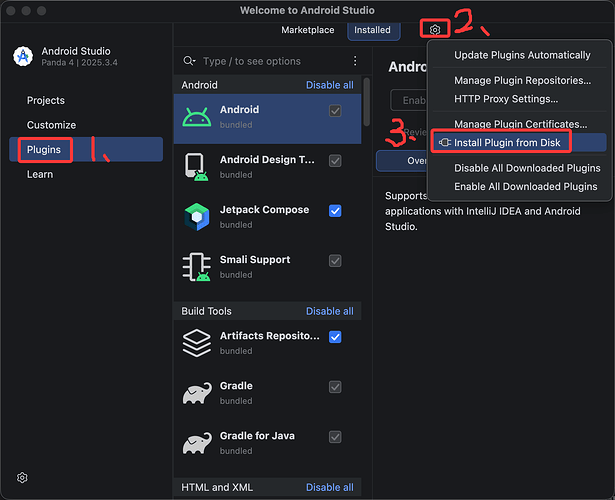Open Projects in the sidebar

(x=86, y=100)
